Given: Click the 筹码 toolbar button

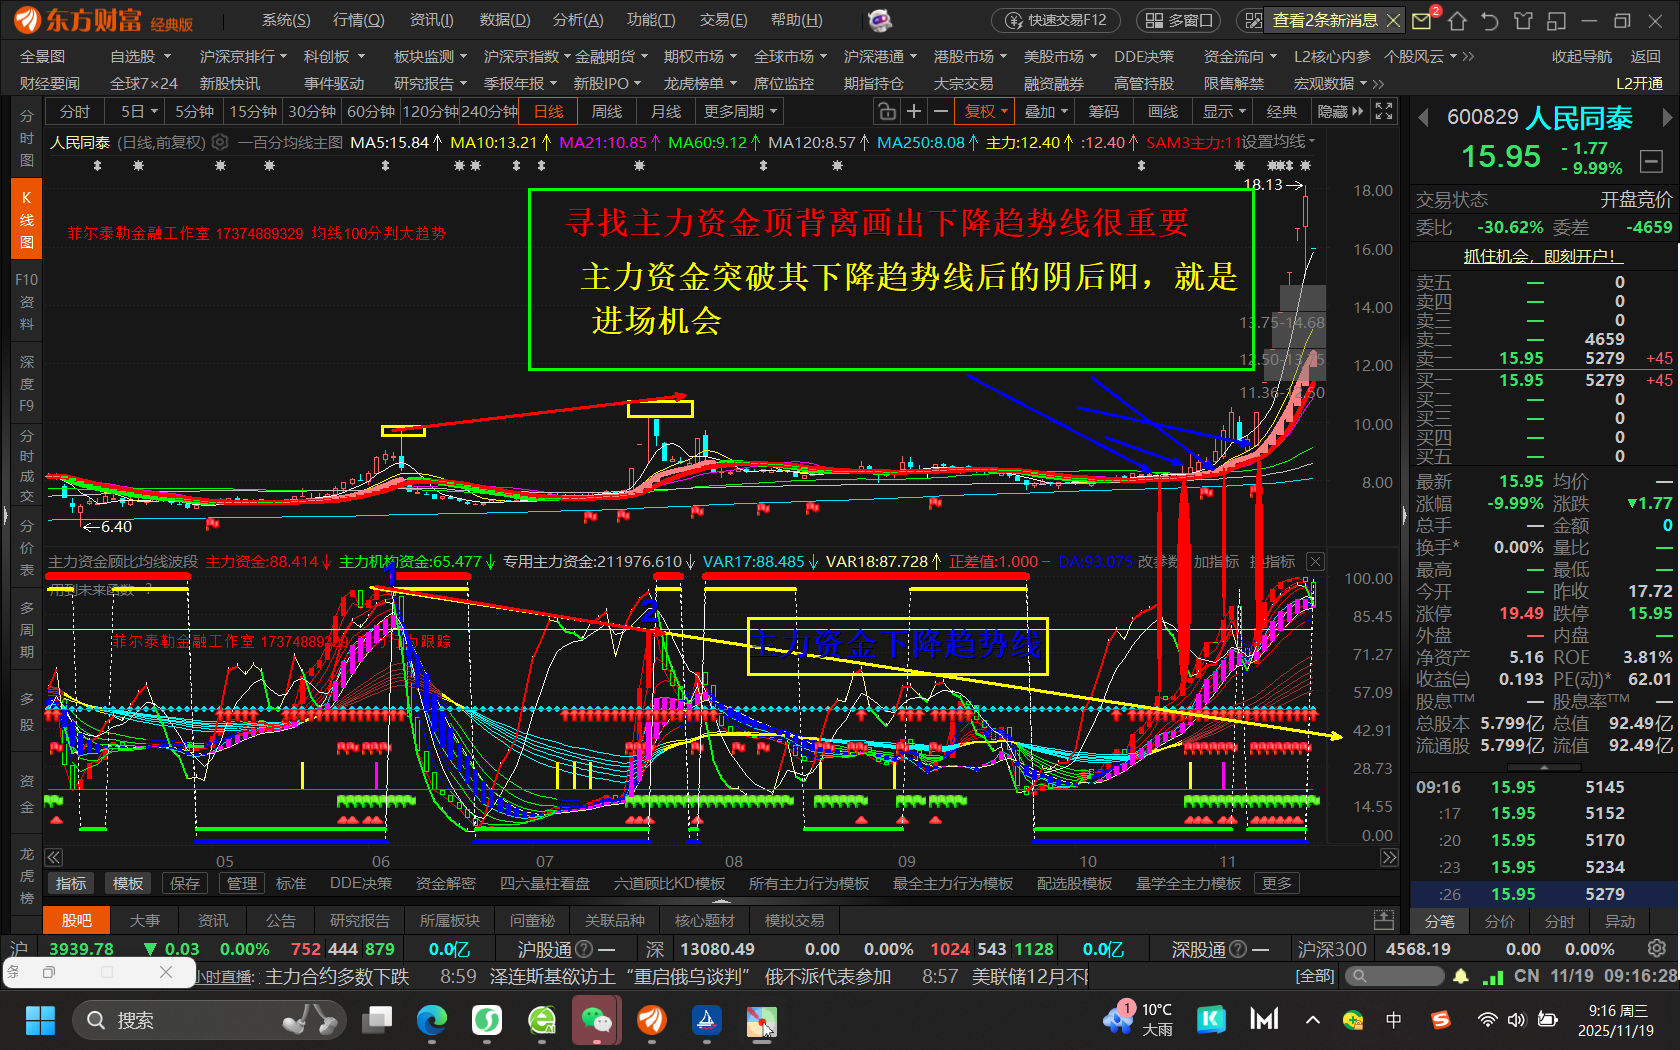Looking at the screenshot, I should [x=1104, y=111].
